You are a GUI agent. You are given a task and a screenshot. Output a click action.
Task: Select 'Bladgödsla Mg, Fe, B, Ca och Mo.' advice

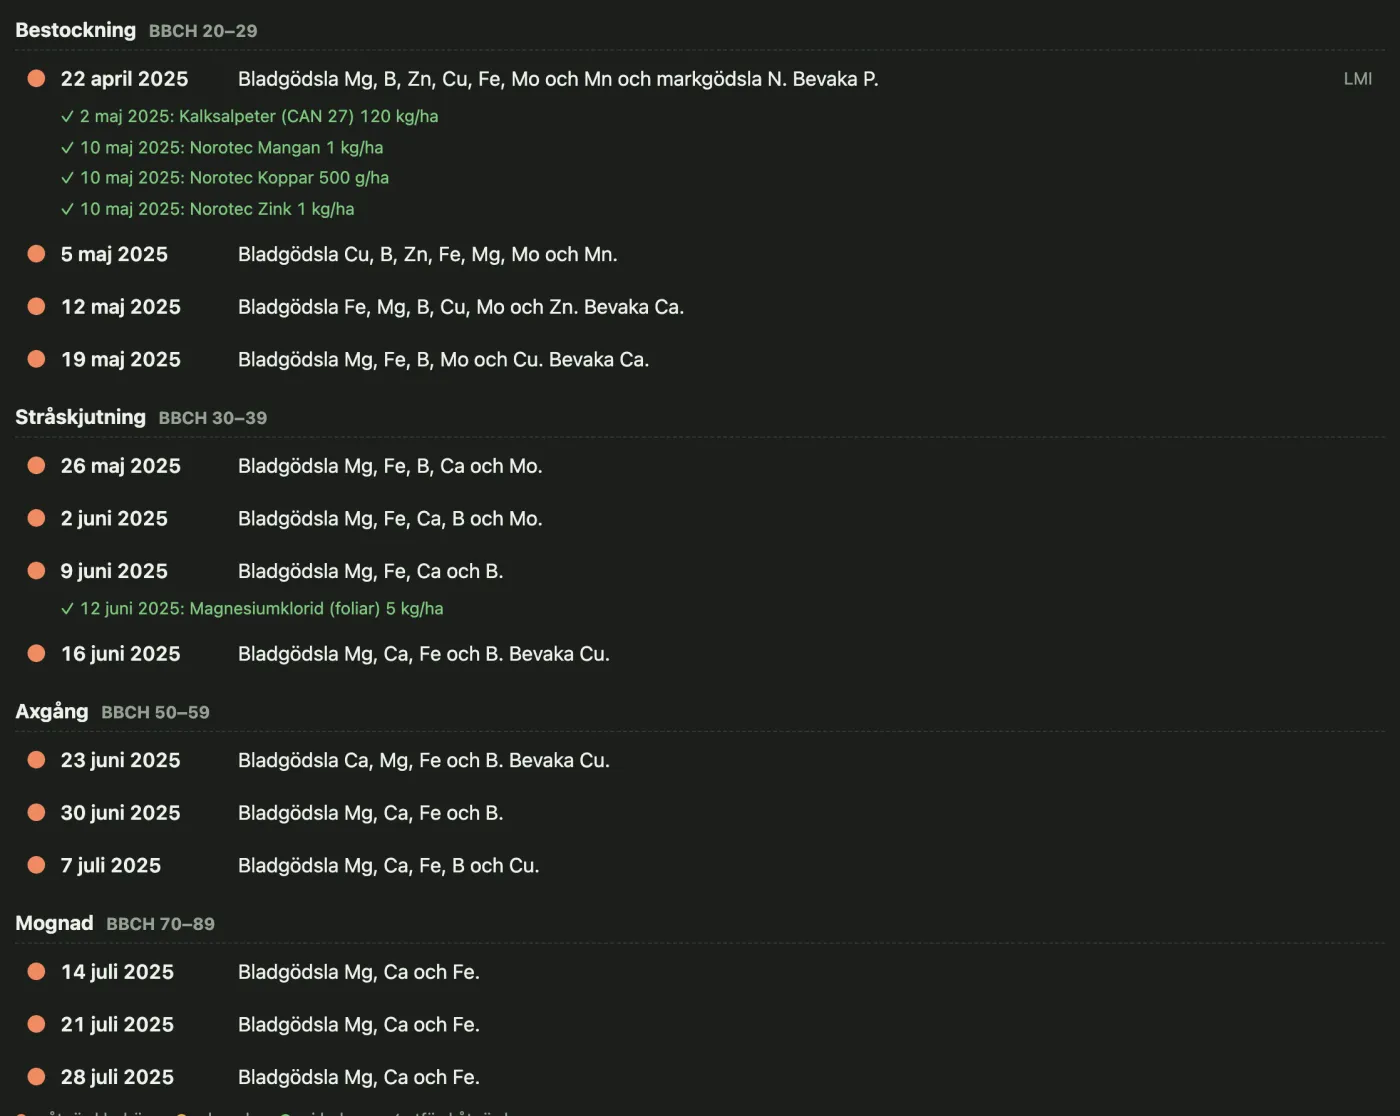(390, 466)
